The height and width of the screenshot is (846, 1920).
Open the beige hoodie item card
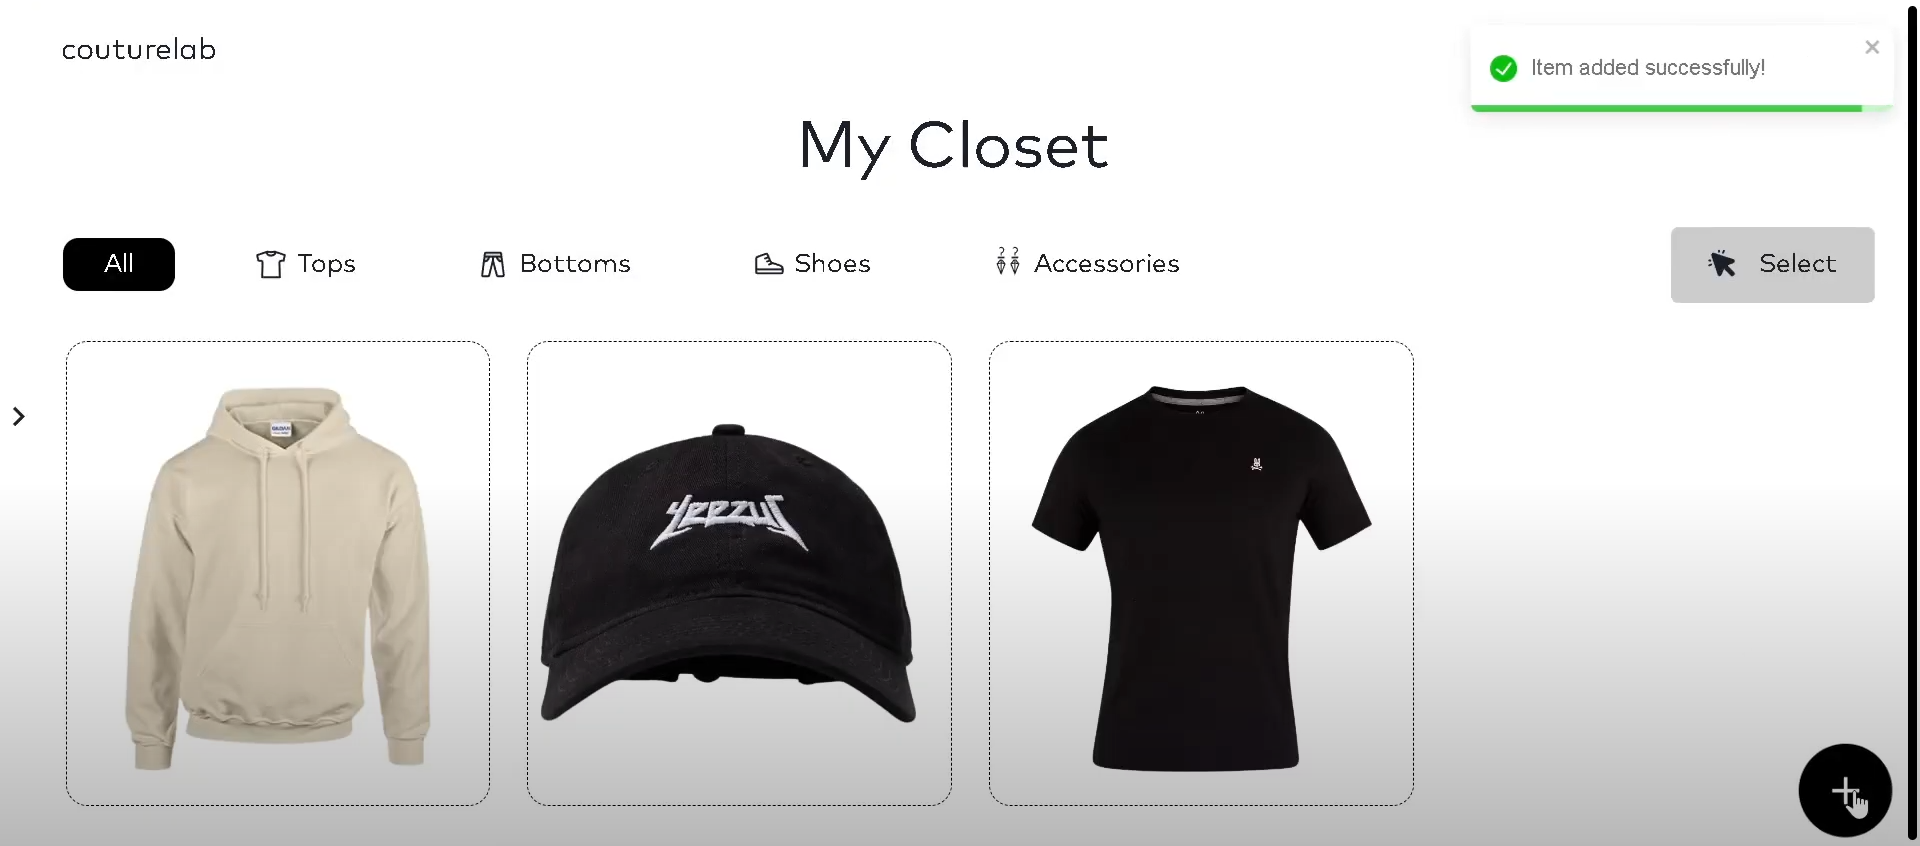278,573
